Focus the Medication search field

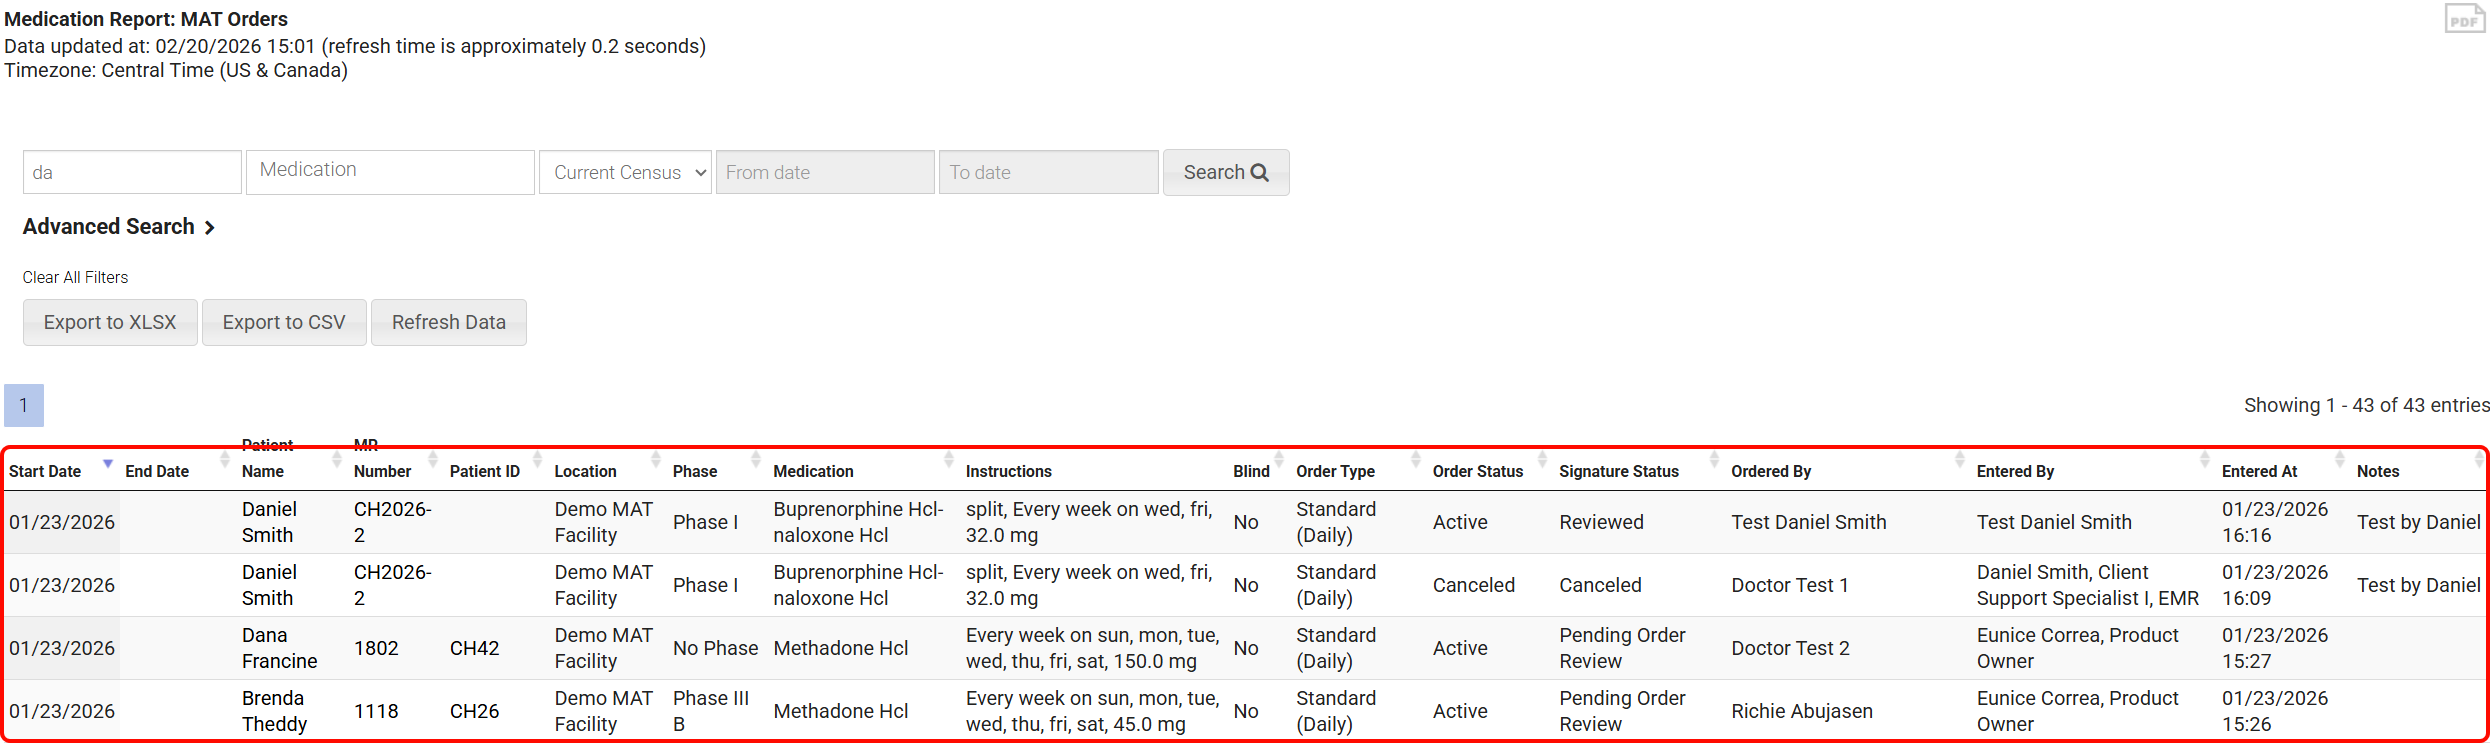tap(390, 172)
